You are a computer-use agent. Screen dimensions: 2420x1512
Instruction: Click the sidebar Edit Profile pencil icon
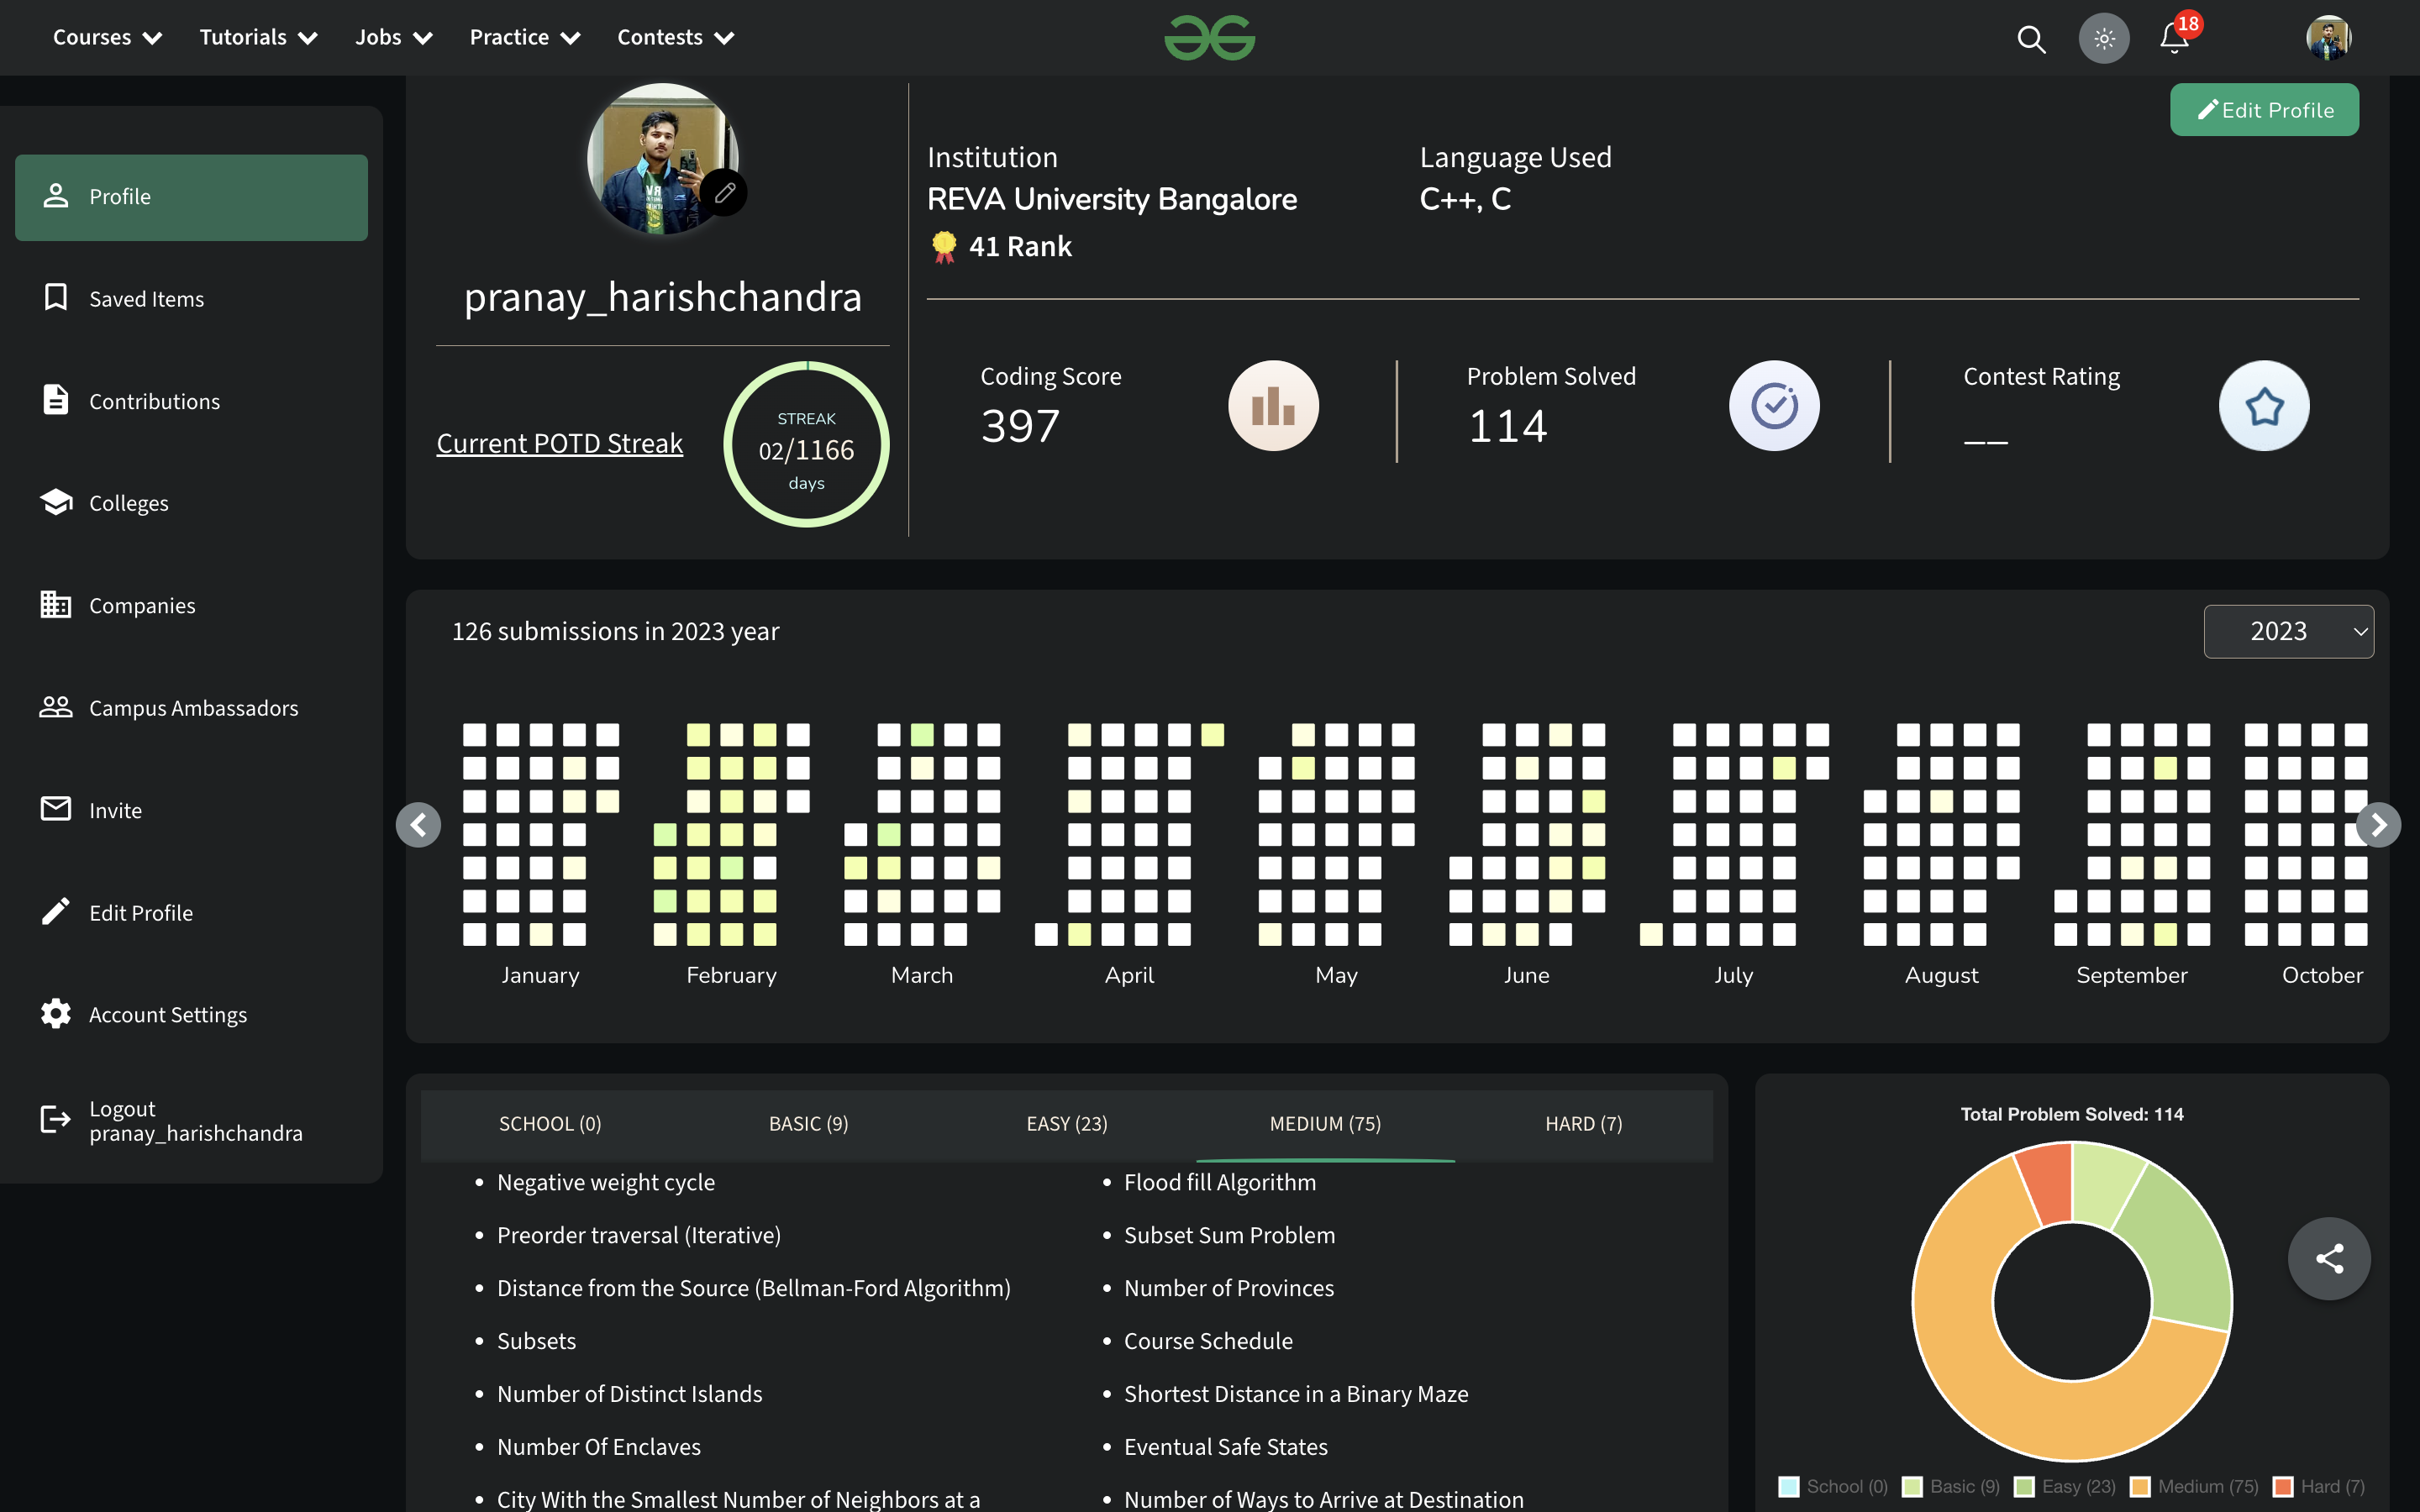pos(56,911)
